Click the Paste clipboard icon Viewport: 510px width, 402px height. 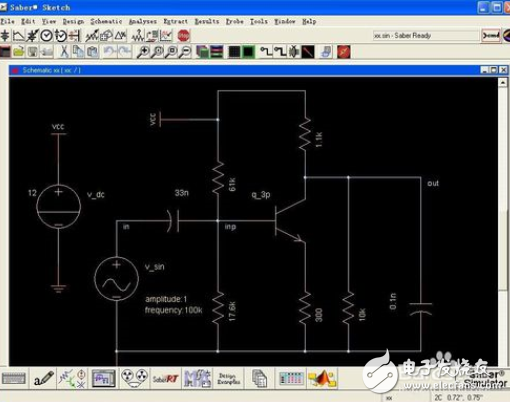[x=92, y=52]
